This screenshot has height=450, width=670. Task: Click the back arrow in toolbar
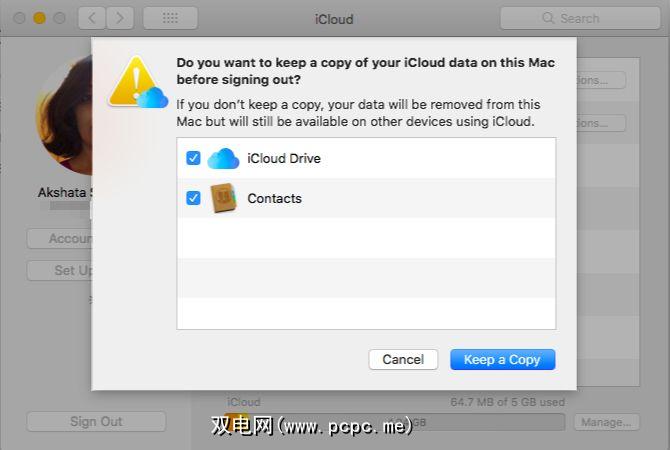92,18
